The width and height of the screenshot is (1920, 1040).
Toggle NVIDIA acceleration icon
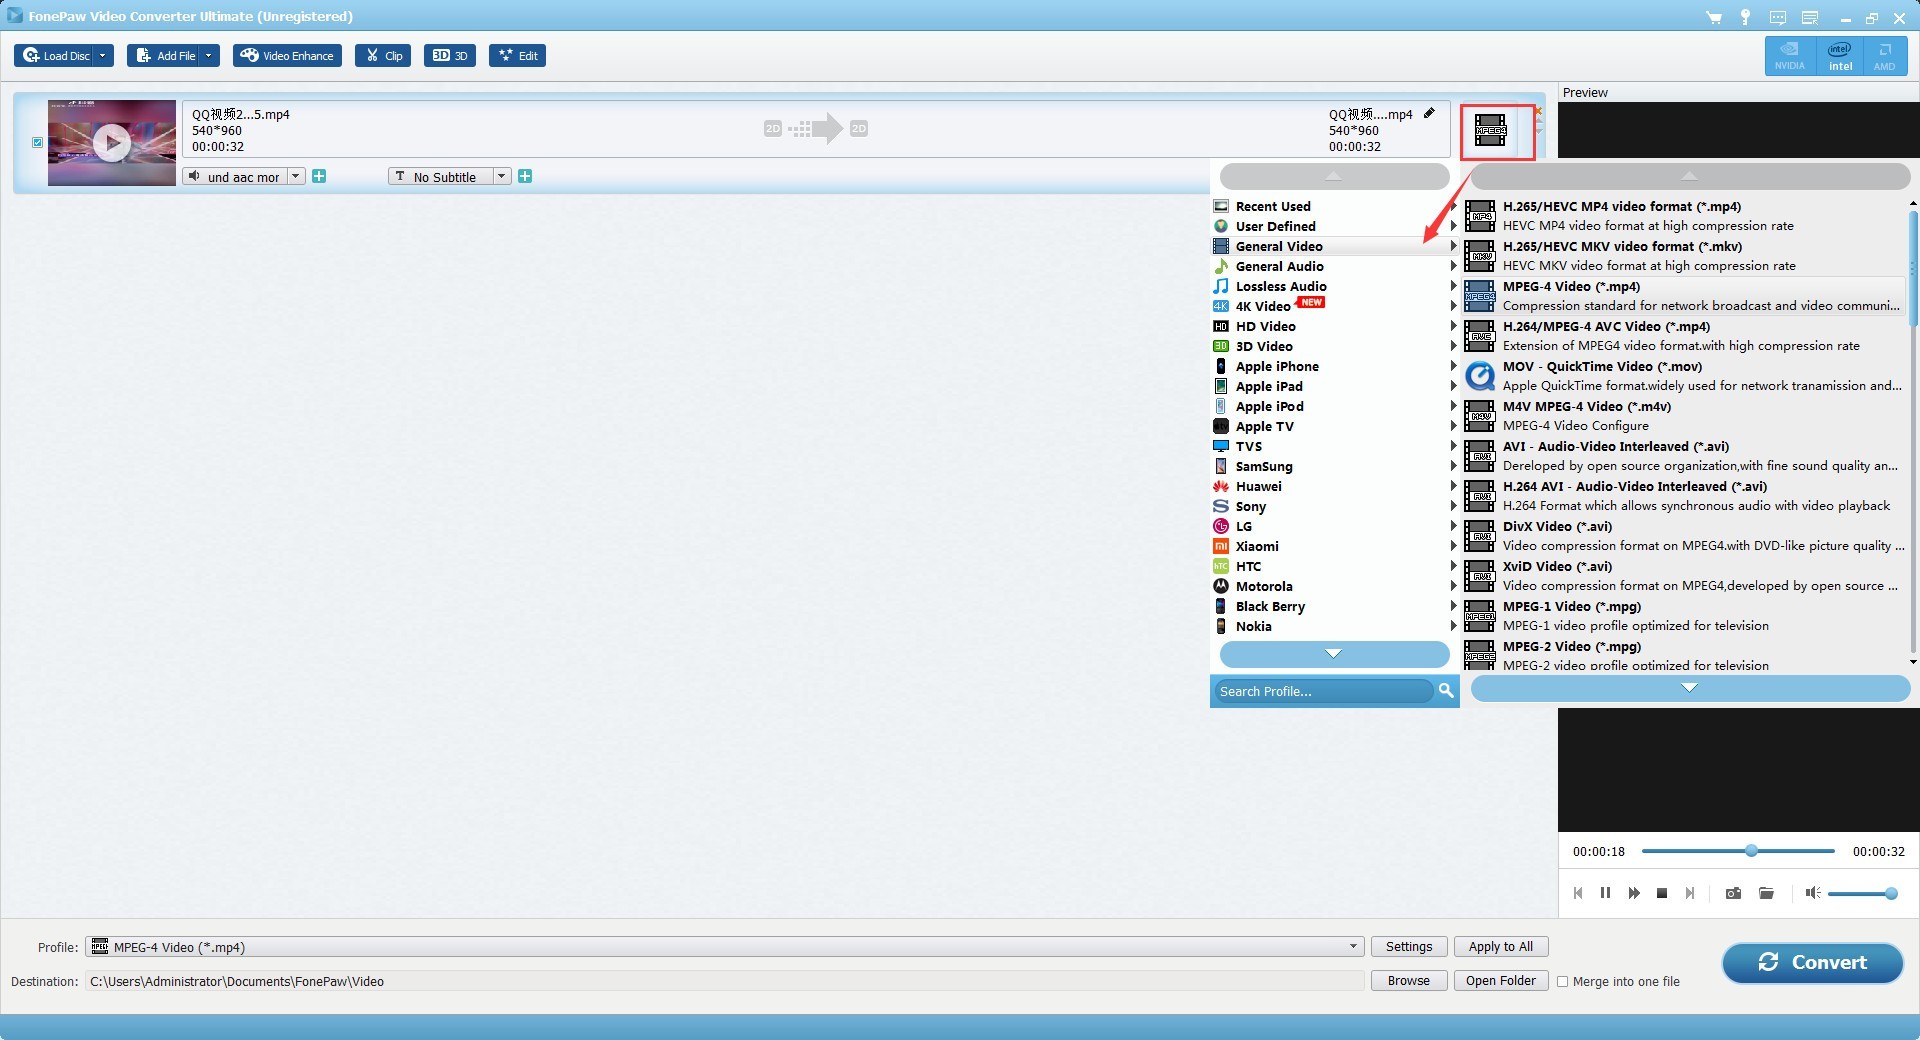[1790, 56]
